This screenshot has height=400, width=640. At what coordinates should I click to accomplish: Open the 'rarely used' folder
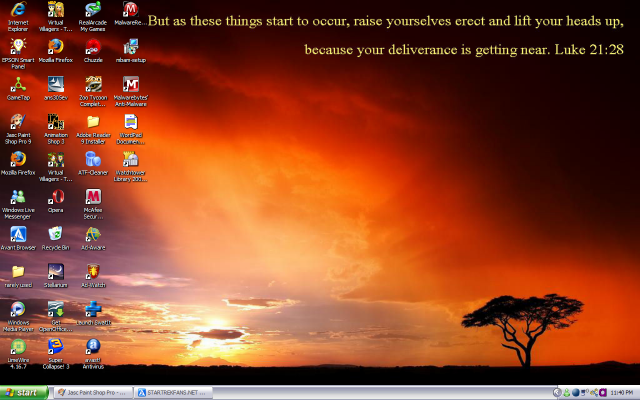click(17, 271)
